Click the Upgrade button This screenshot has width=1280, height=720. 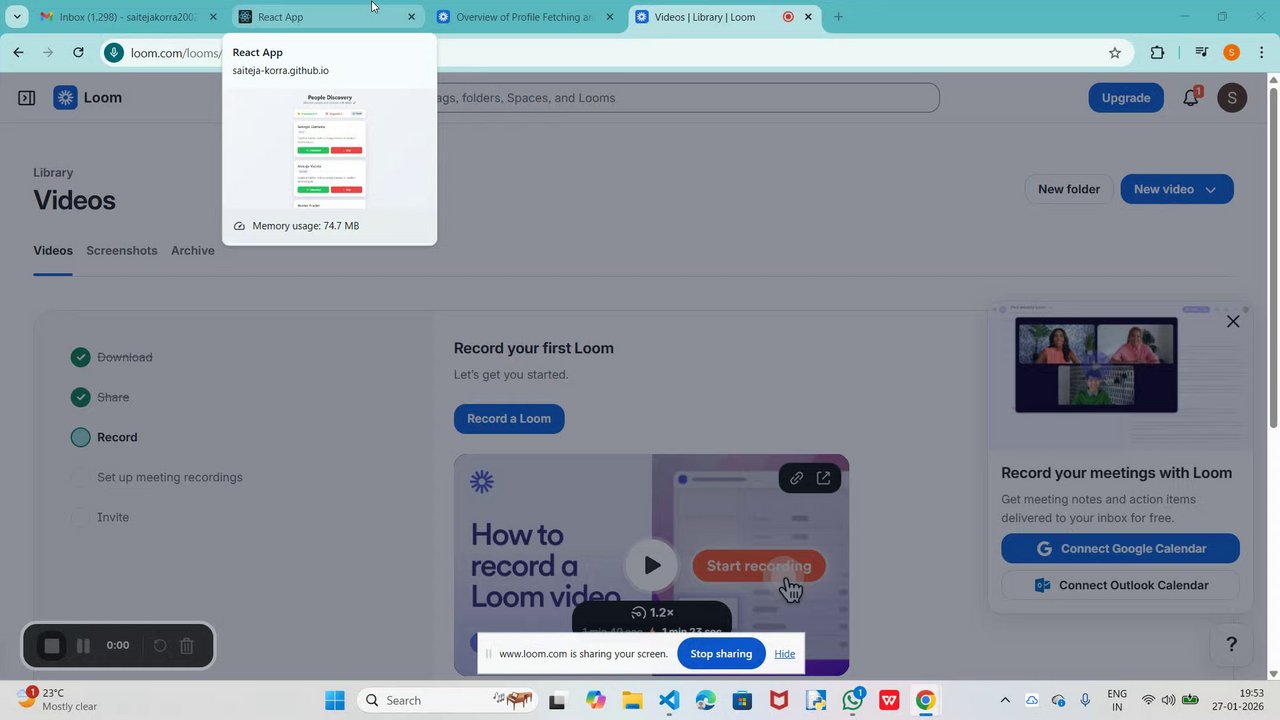point(1126,98)
